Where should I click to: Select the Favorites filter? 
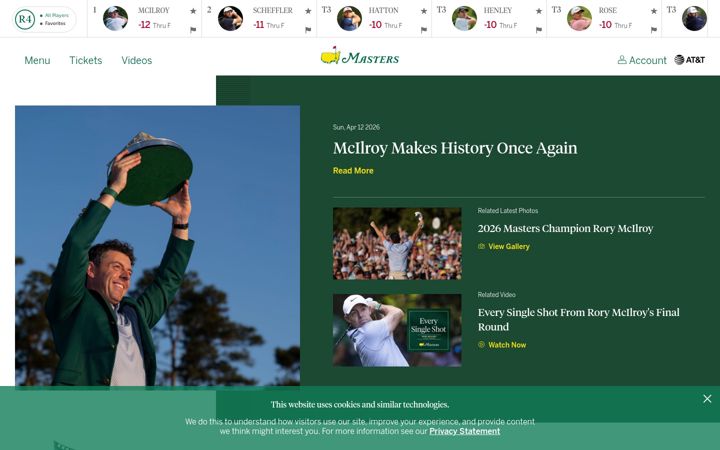click(x=53, y=23)
